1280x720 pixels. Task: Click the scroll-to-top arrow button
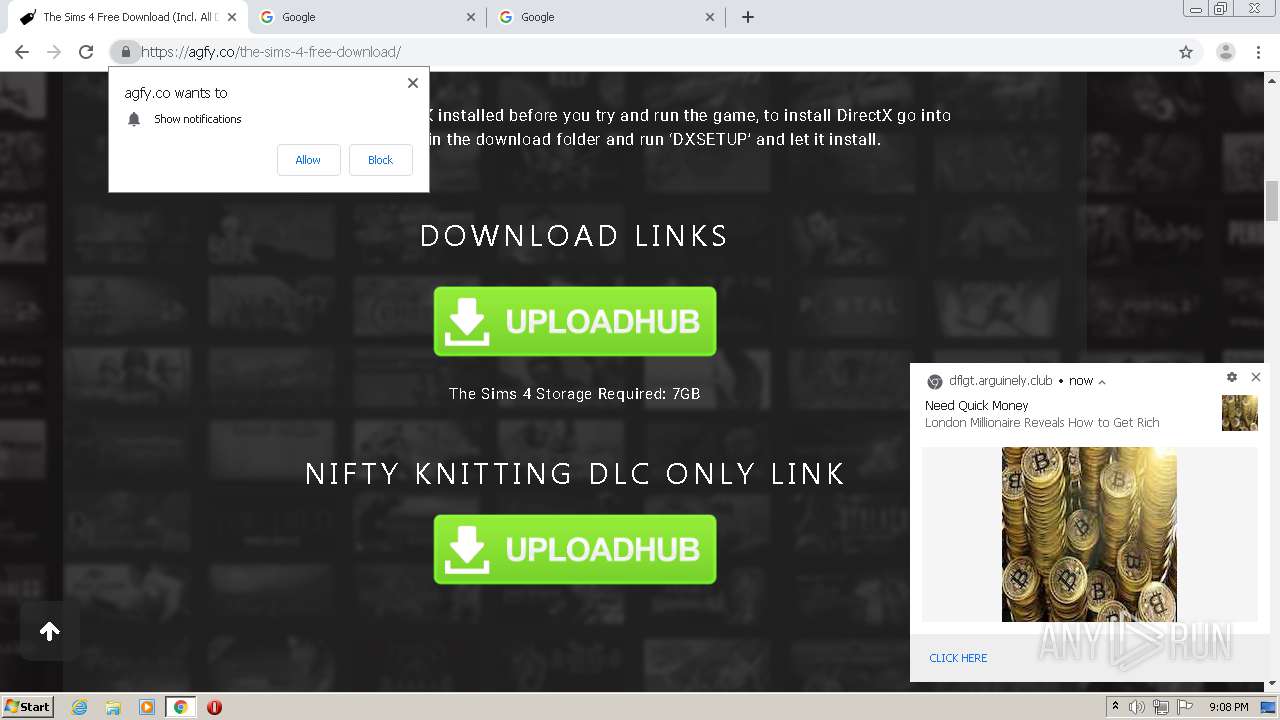[x=50, y=631]
